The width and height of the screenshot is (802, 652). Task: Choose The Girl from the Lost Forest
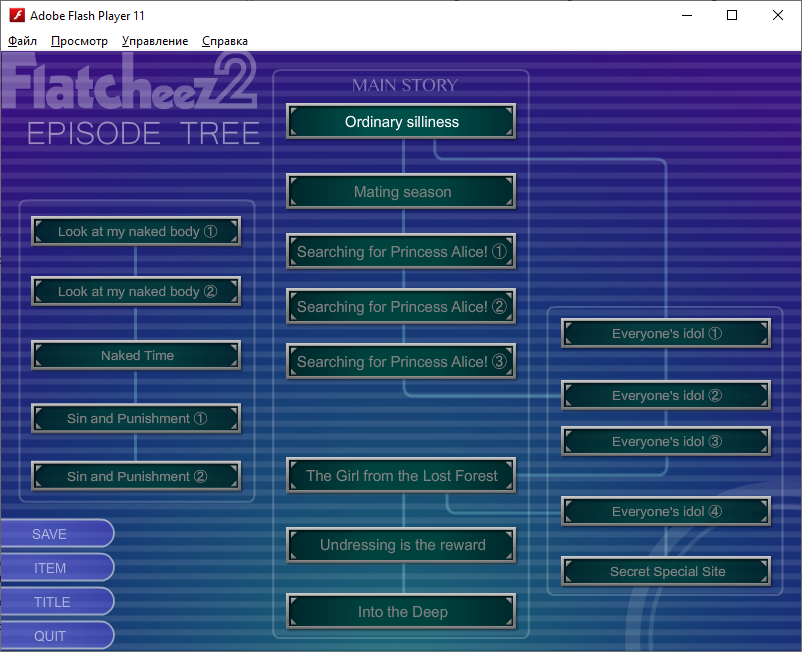click(x=402, y=476)
